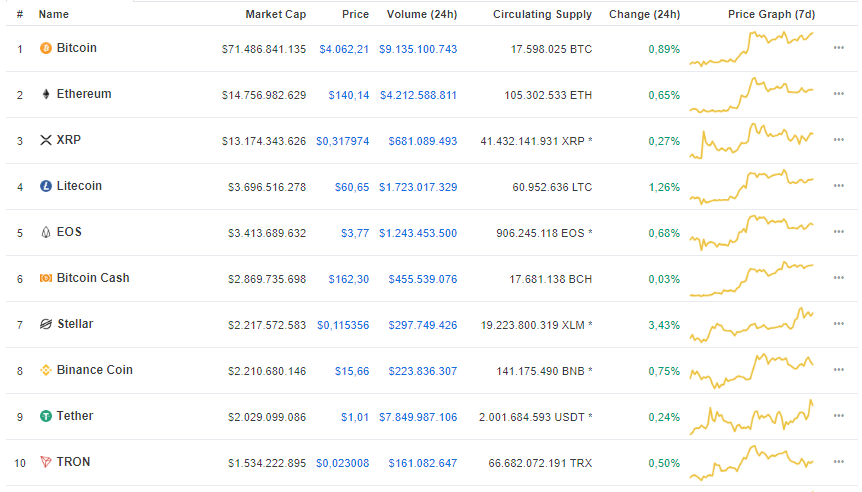Image resolution: width=862 pixels, height=492 pixels.
Task: Open the Tether name link
Action: point(75,416)
